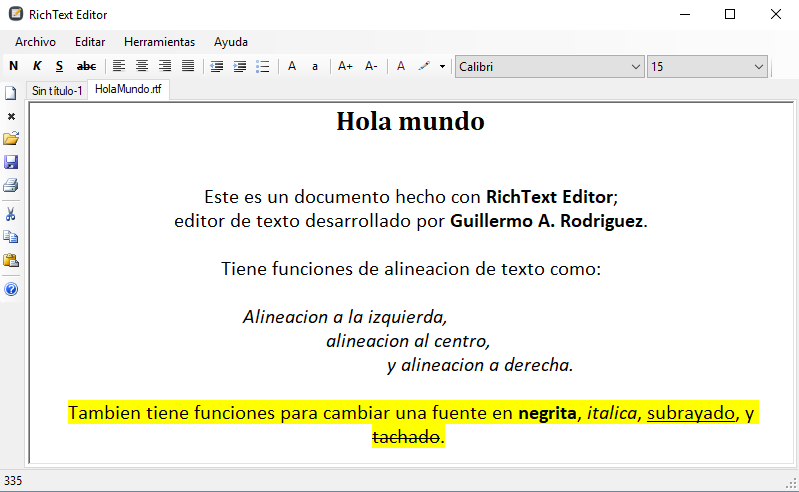
Task: Increase font size with A+
Action: (345, 66)
